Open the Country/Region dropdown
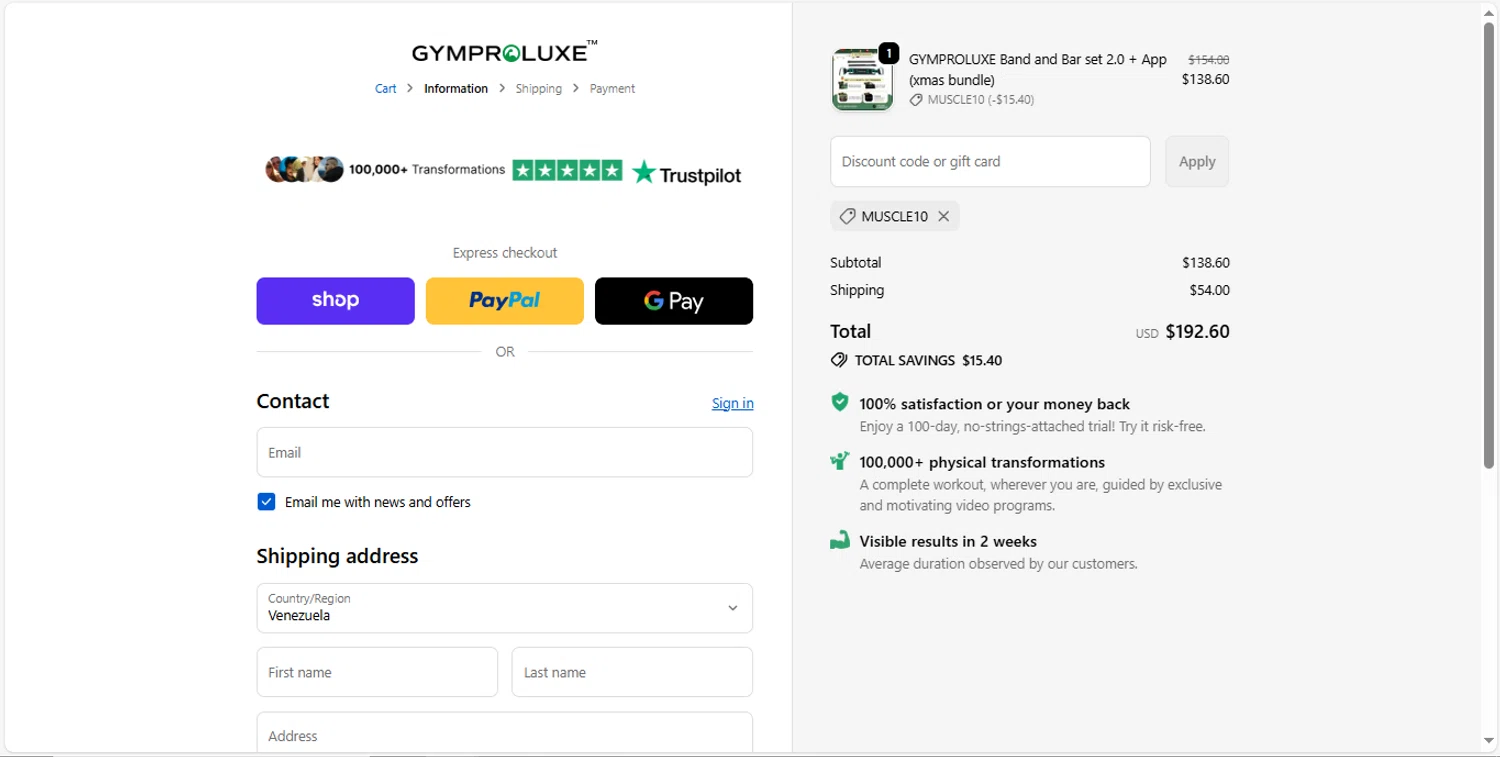1500x757 pixels. [x=505, y=608]
